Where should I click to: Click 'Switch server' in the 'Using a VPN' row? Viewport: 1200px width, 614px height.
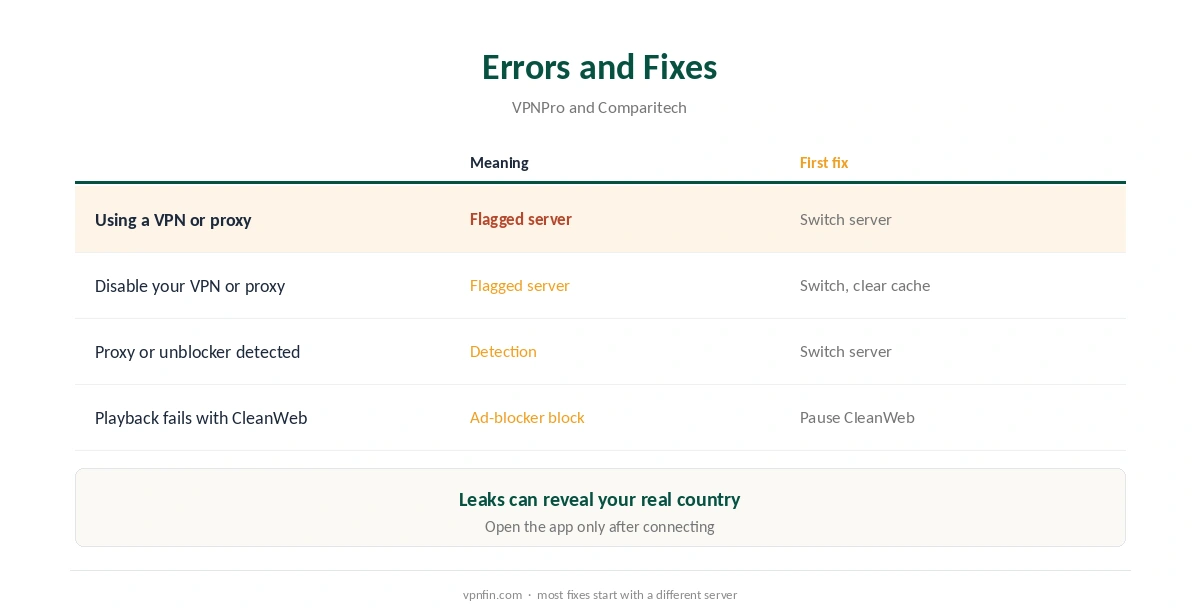tap(846, 219)
